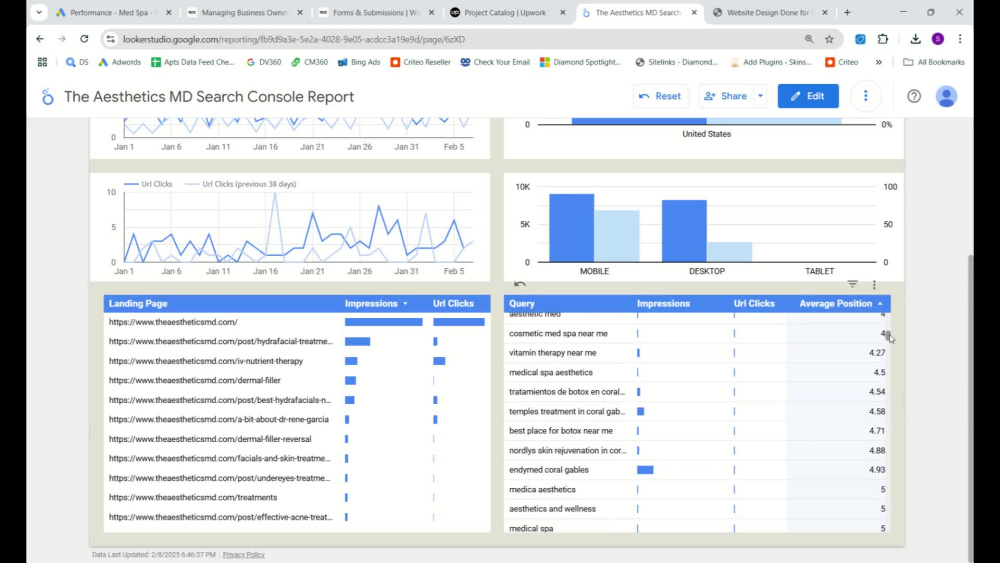Open the Criteo Reseller bookmark
Viewport: 1000px width, 563px height.
[420, 62]
